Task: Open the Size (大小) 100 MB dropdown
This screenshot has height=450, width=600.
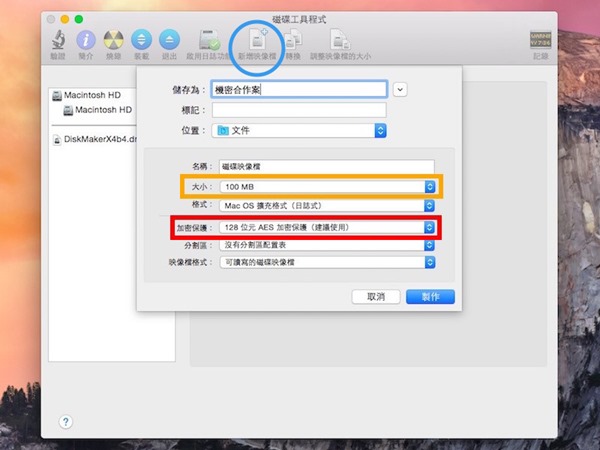Action: [328, 187]
